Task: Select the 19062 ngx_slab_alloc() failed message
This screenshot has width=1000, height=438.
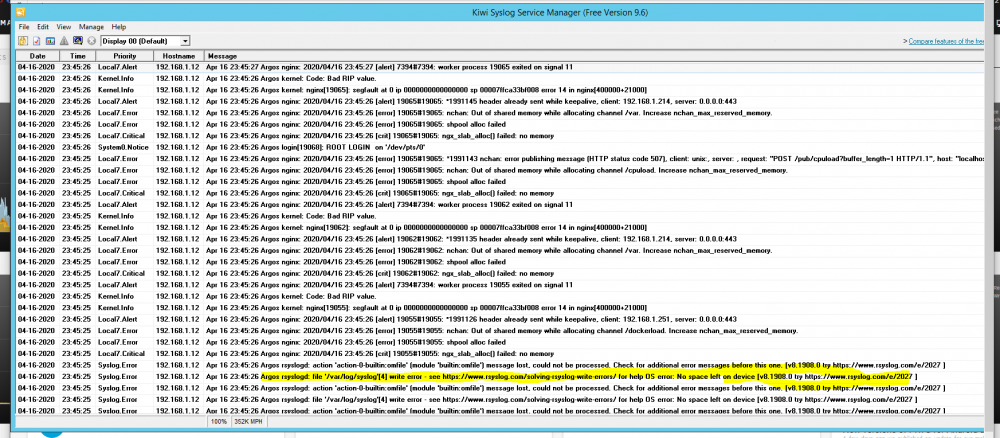Action: 380,274
